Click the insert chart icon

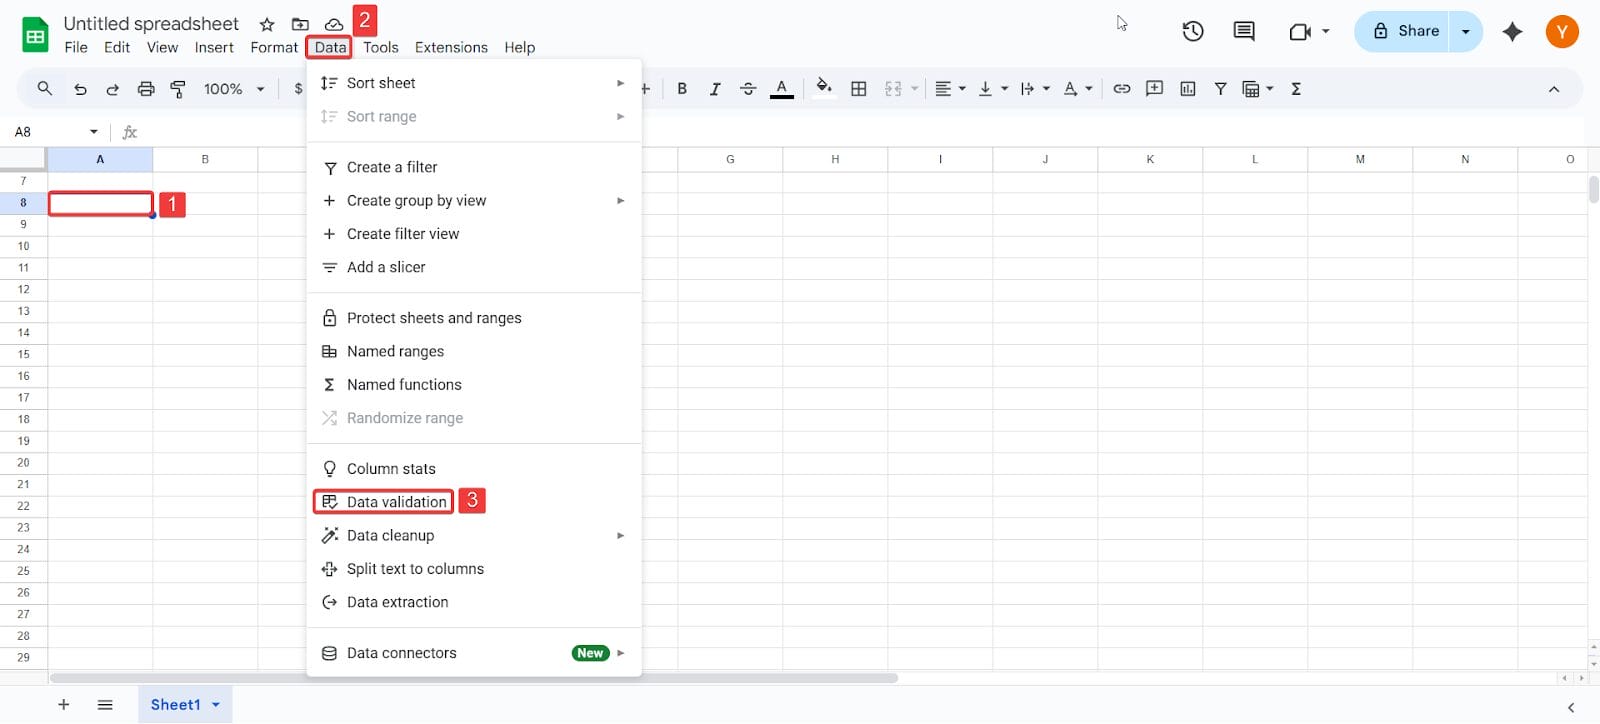click(x=1188, y=89)
